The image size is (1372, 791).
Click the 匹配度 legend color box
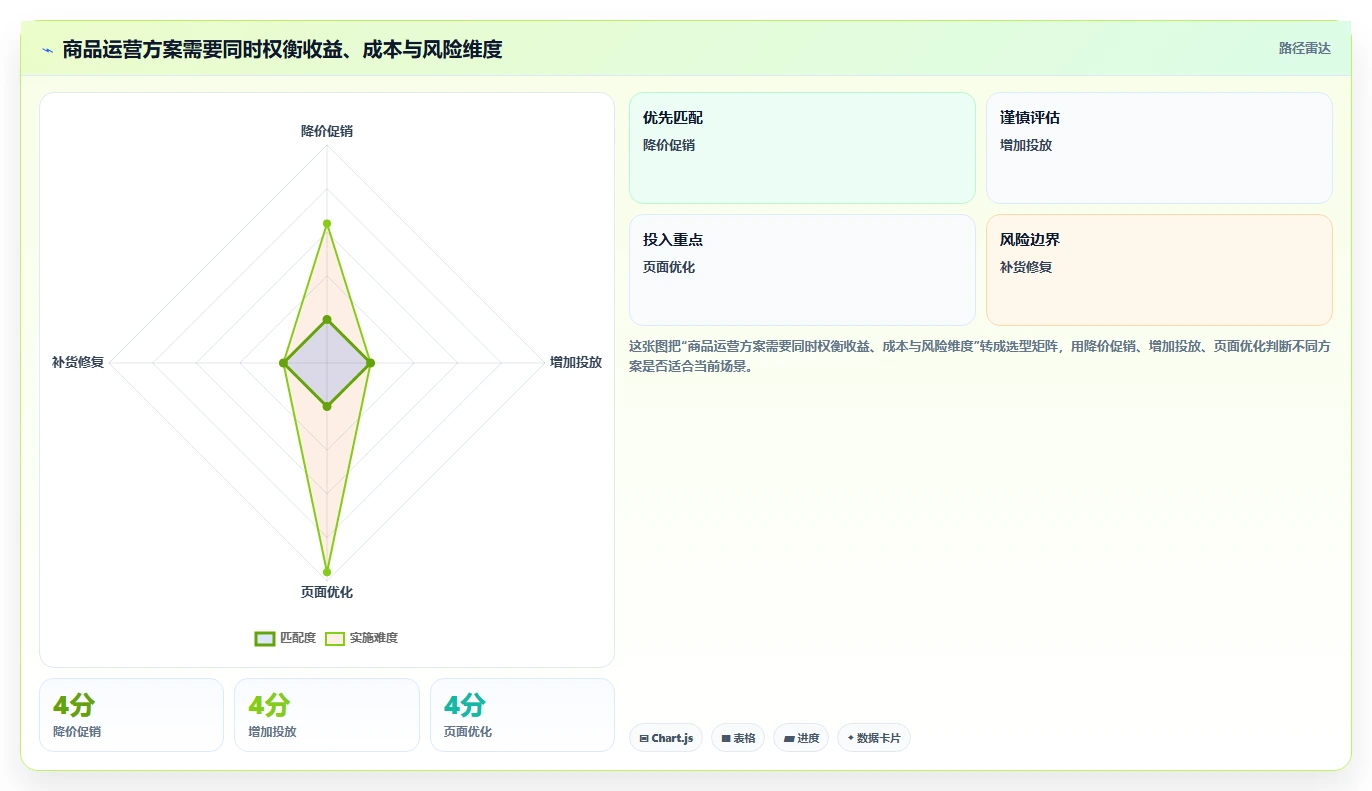pyautogui.click(x=265, y=639)
